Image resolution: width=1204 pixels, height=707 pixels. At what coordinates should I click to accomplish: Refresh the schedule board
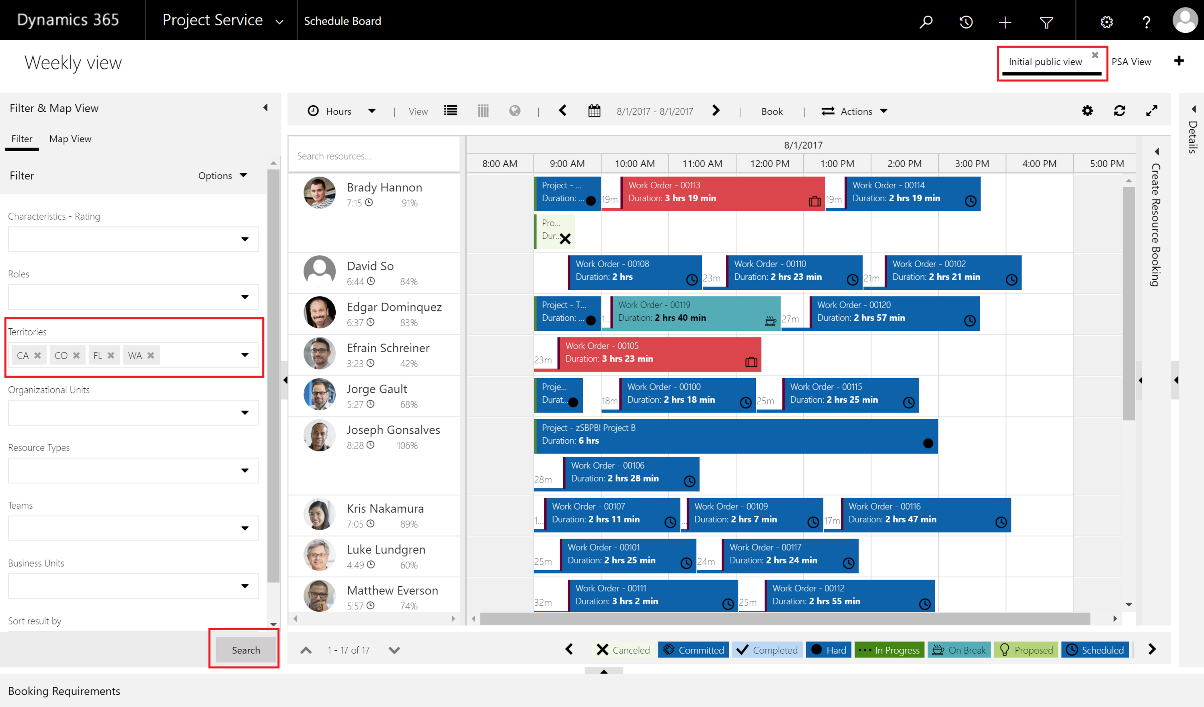(1120, 111)
